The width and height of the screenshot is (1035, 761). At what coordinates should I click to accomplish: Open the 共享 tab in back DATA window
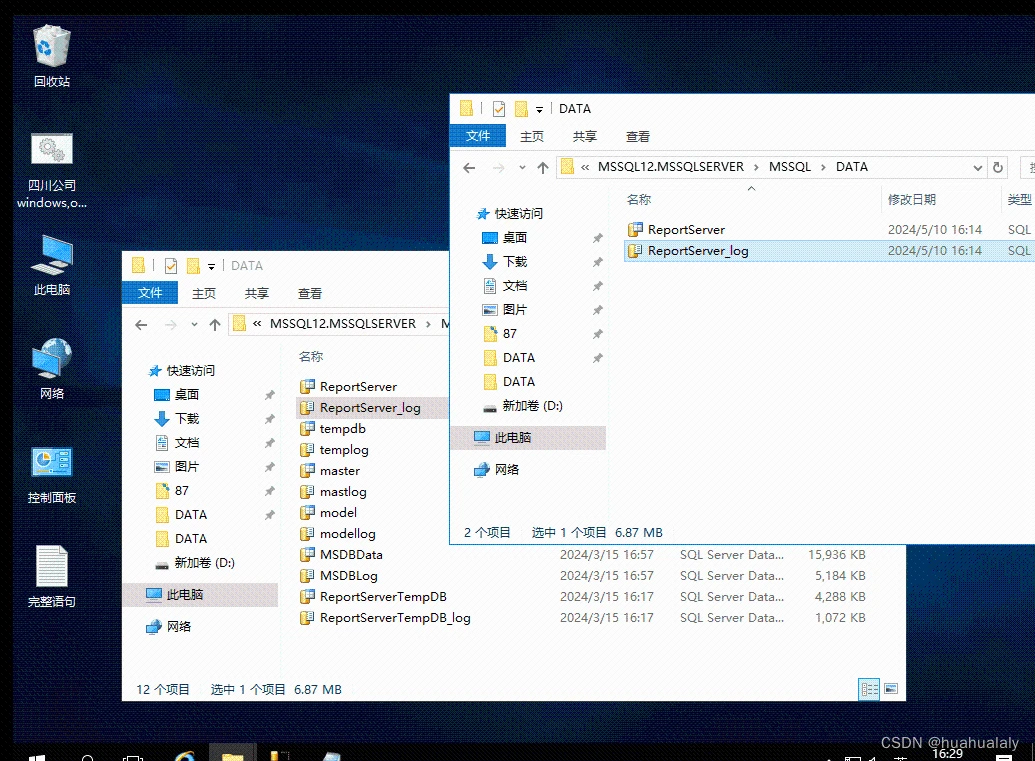point(256,293)
